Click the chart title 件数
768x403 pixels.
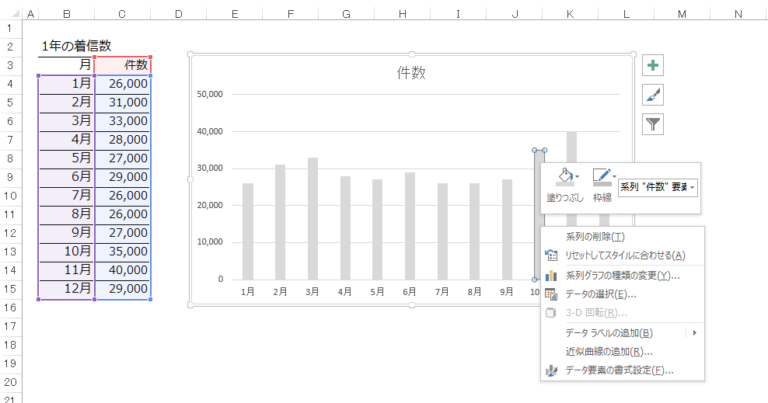pos(411,73)
